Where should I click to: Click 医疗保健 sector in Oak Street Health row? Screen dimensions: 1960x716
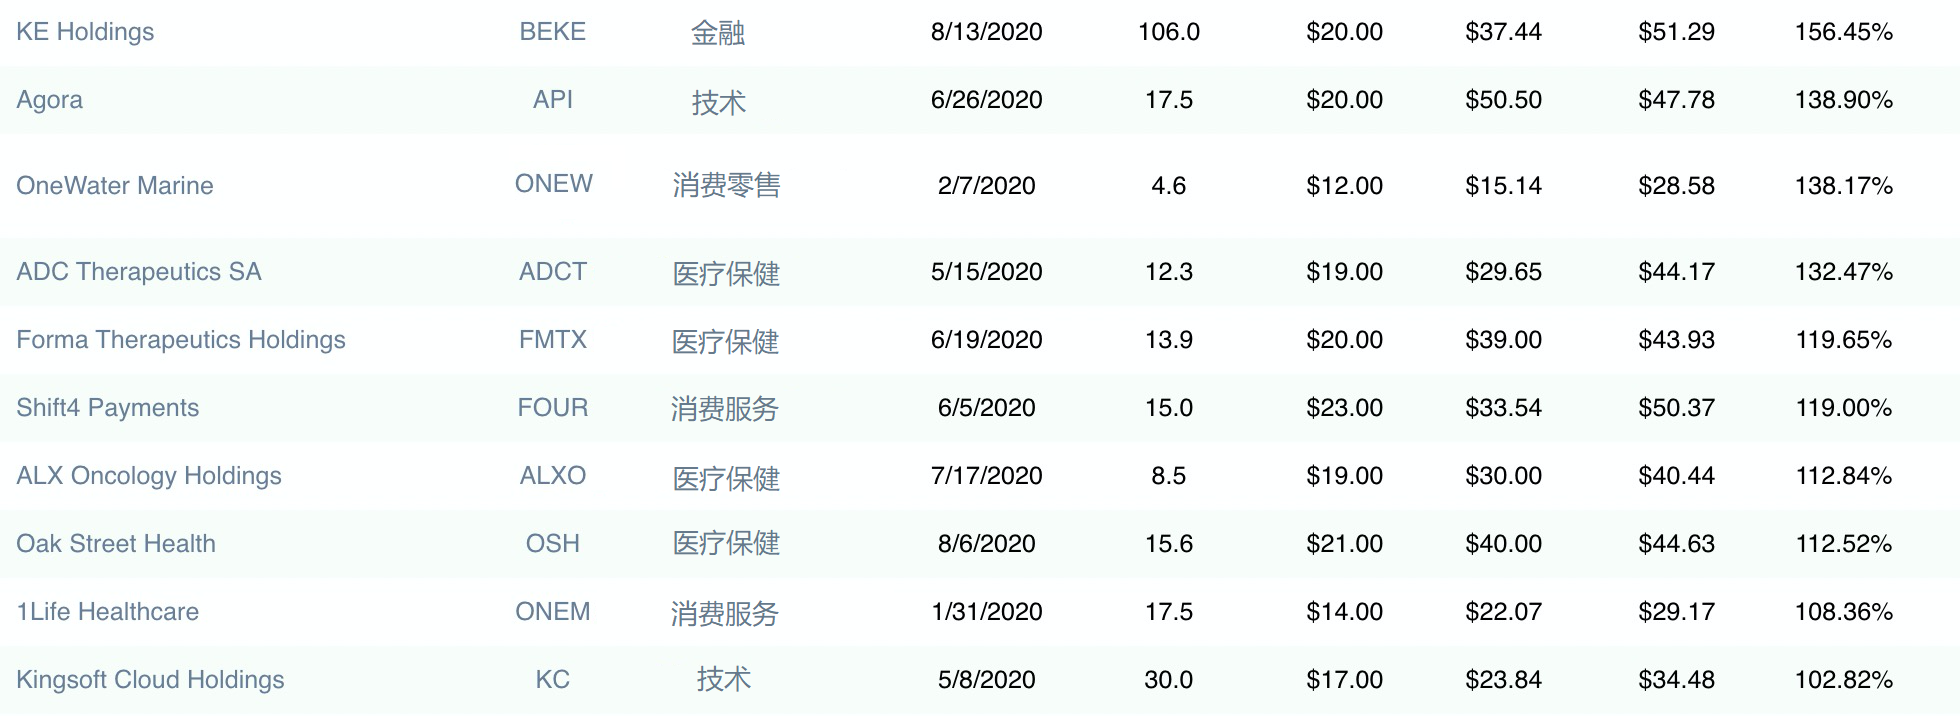pyautogui.click(x=727, y=543)
